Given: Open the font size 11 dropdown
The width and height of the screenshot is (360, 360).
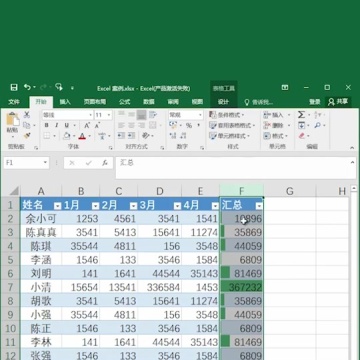Looking at the screenshot, I should coord(109,115).
